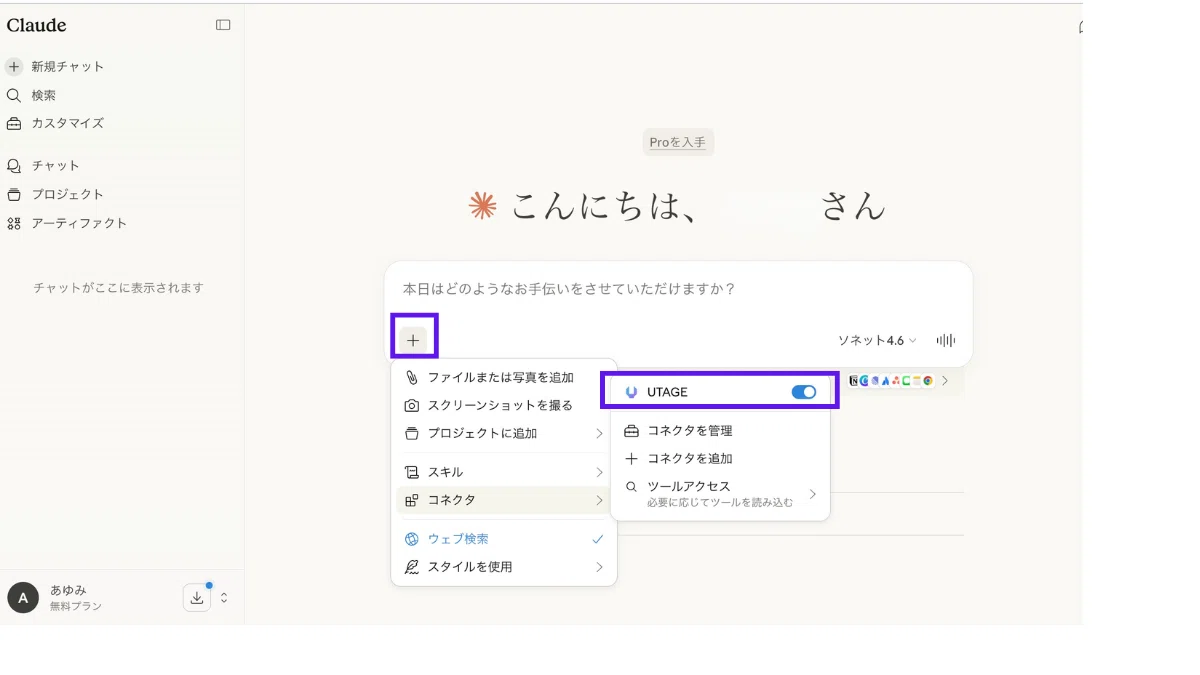Click the icon beside プロジェクトに追加

coord(411,433)
